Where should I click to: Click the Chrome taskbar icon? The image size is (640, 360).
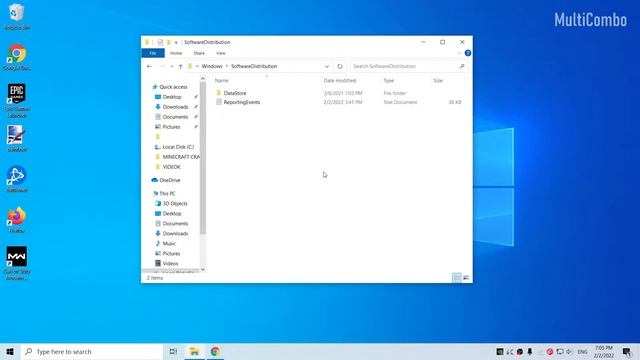click(x=215, y=351)
